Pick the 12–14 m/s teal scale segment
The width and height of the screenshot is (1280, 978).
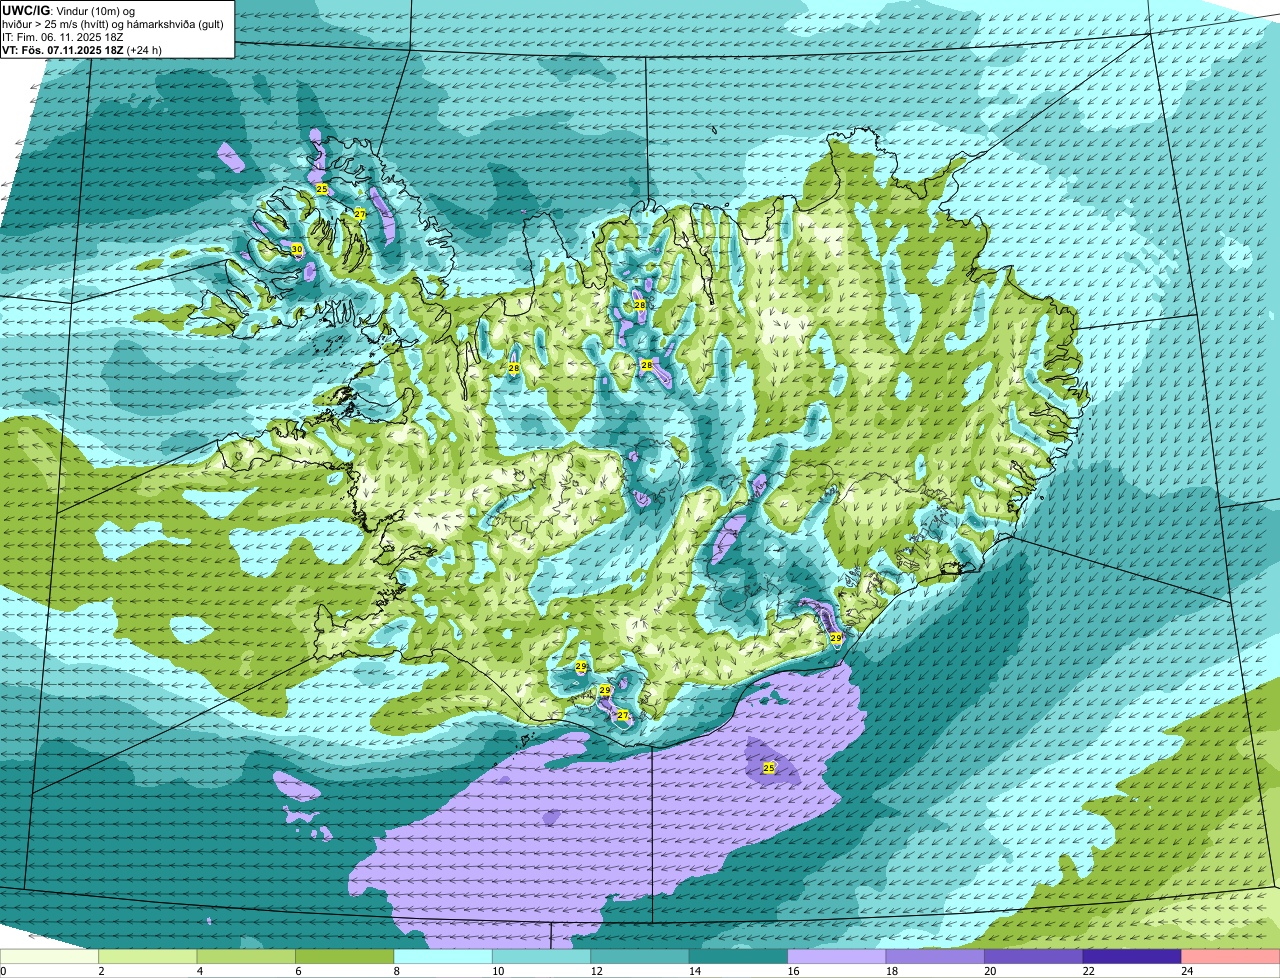pyautogui.click(x=640, y=956)
